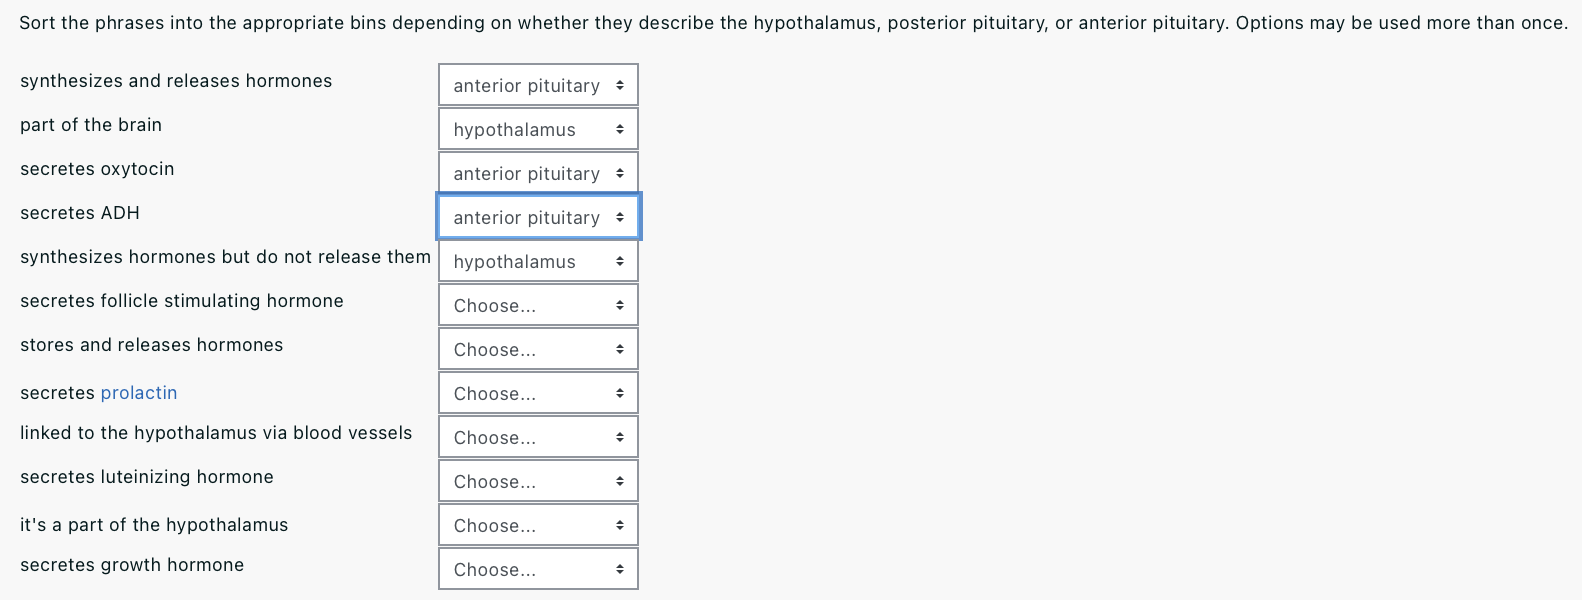This screenshot has width=1582, height=600.
Task: Click the arrow icon on 'part of the brain' dropdown
Action: [x=620, y=129]
